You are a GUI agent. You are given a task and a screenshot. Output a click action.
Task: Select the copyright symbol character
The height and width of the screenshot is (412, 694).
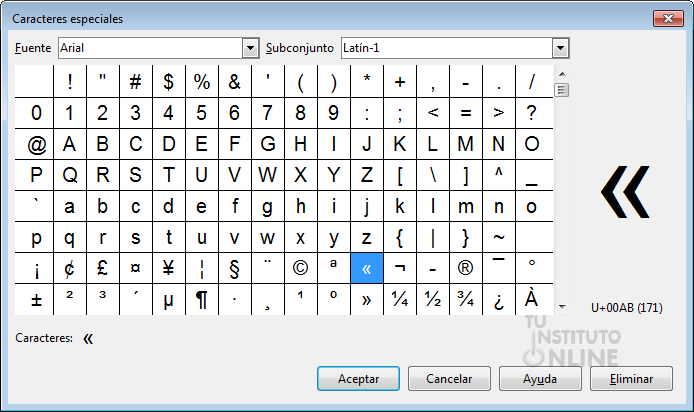point(300,268)
